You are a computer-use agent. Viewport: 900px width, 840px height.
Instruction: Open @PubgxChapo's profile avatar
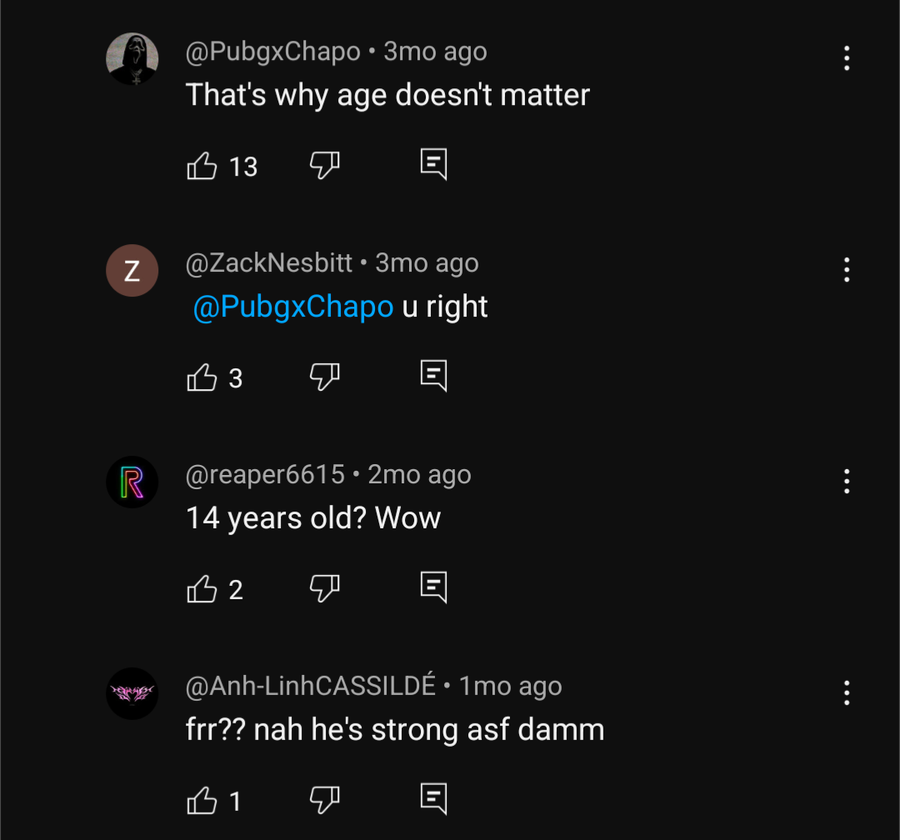click(x=132, y=59)
